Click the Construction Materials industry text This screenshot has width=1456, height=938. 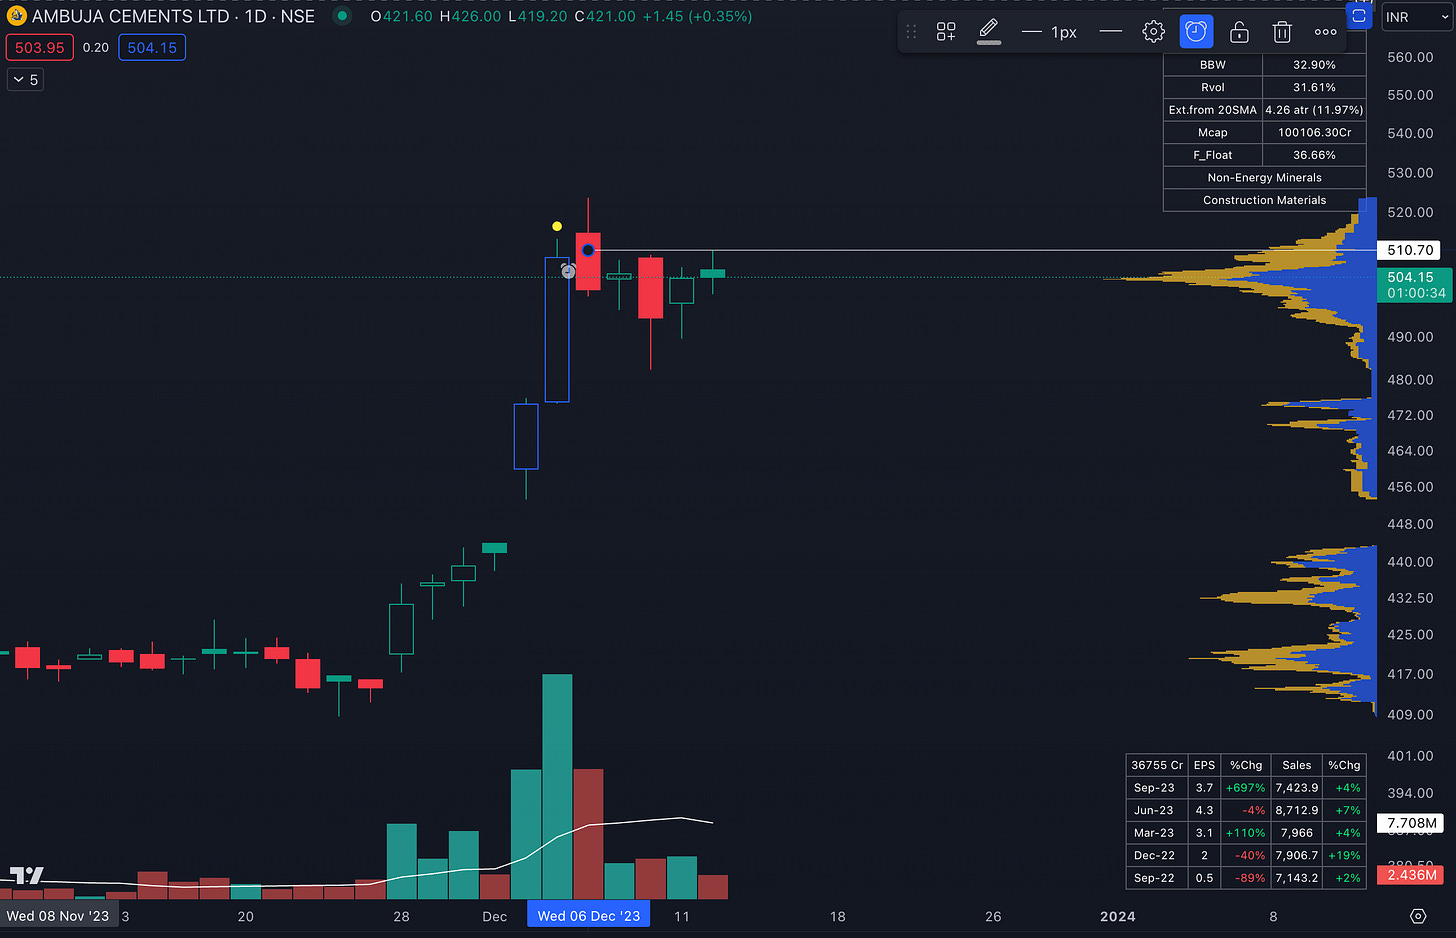(1264, 200)
